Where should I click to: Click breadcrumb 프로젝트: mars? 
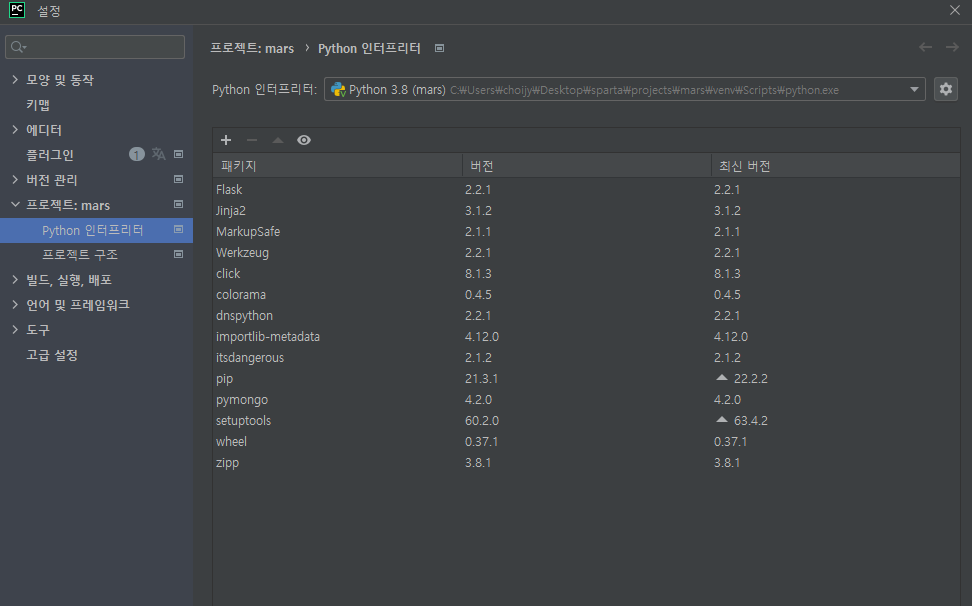tap(252, 48)
